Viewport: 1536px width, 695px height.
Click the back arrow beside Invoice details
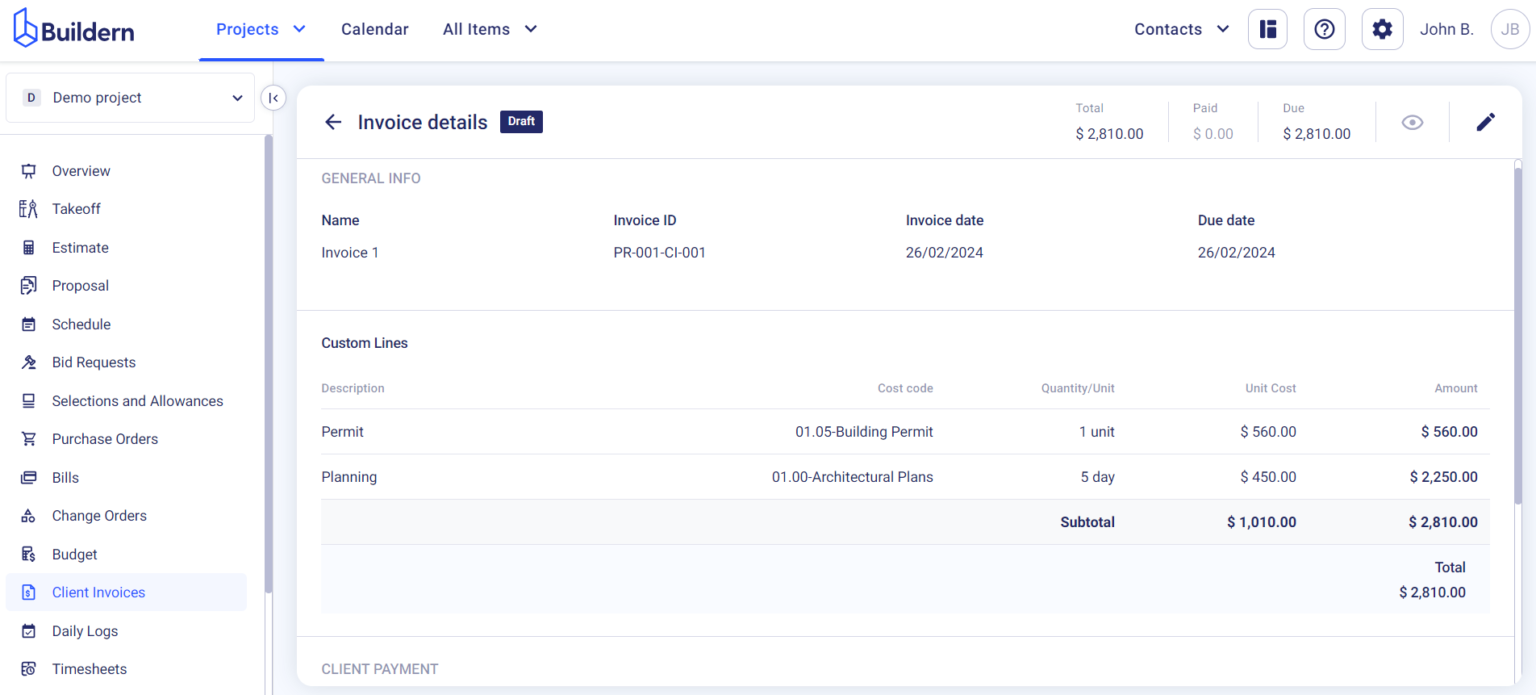(333, 122)
